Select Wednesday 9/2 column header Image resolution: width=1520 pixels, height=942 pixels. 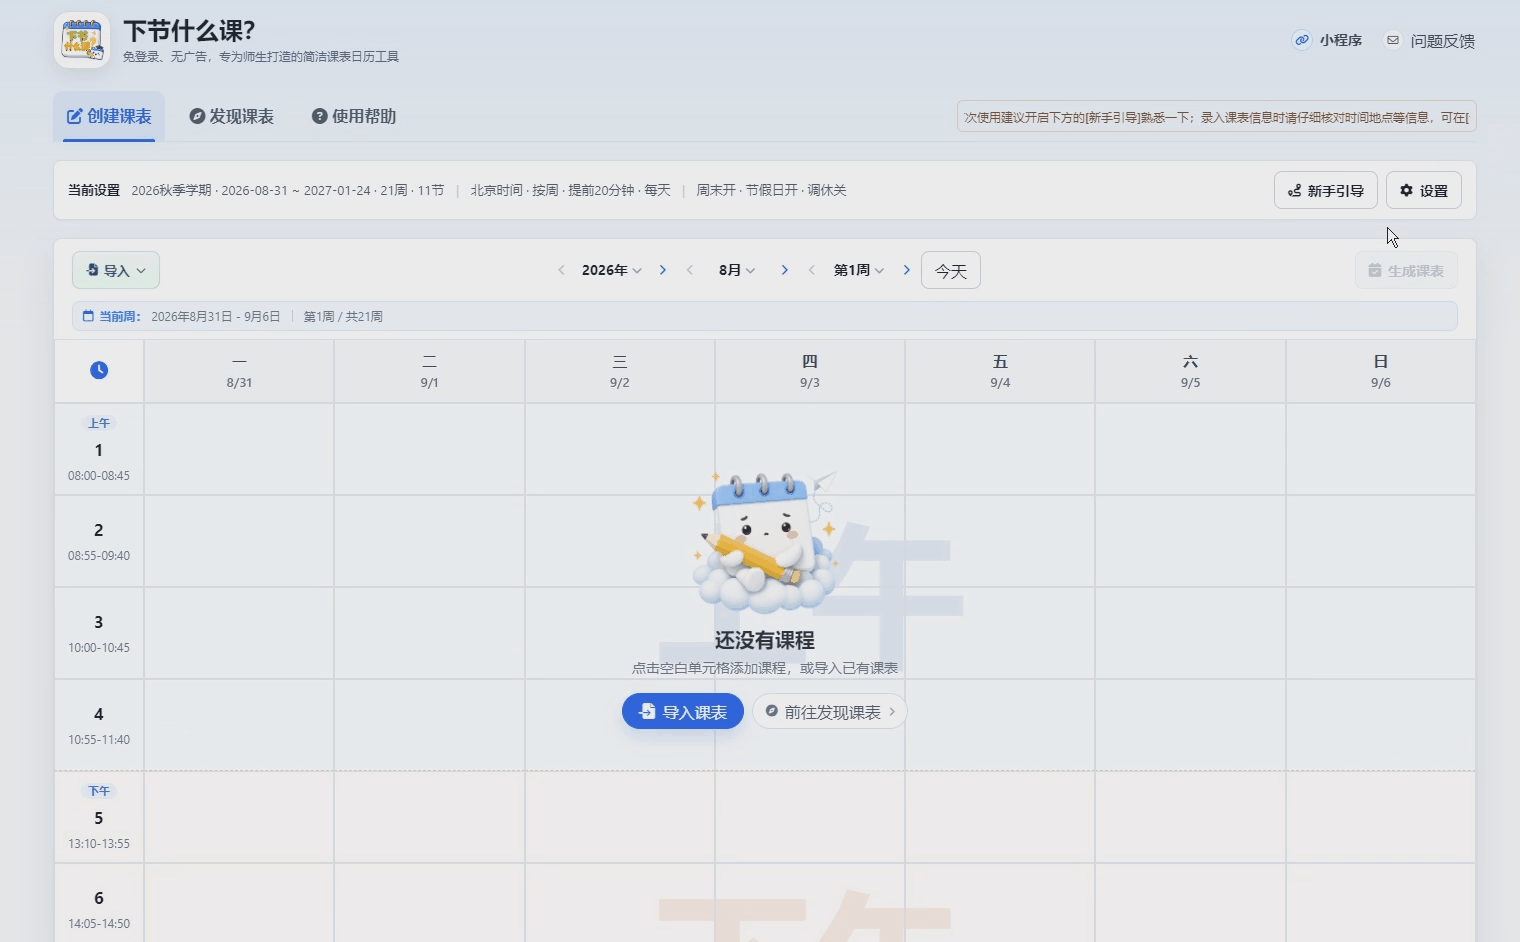620,371
